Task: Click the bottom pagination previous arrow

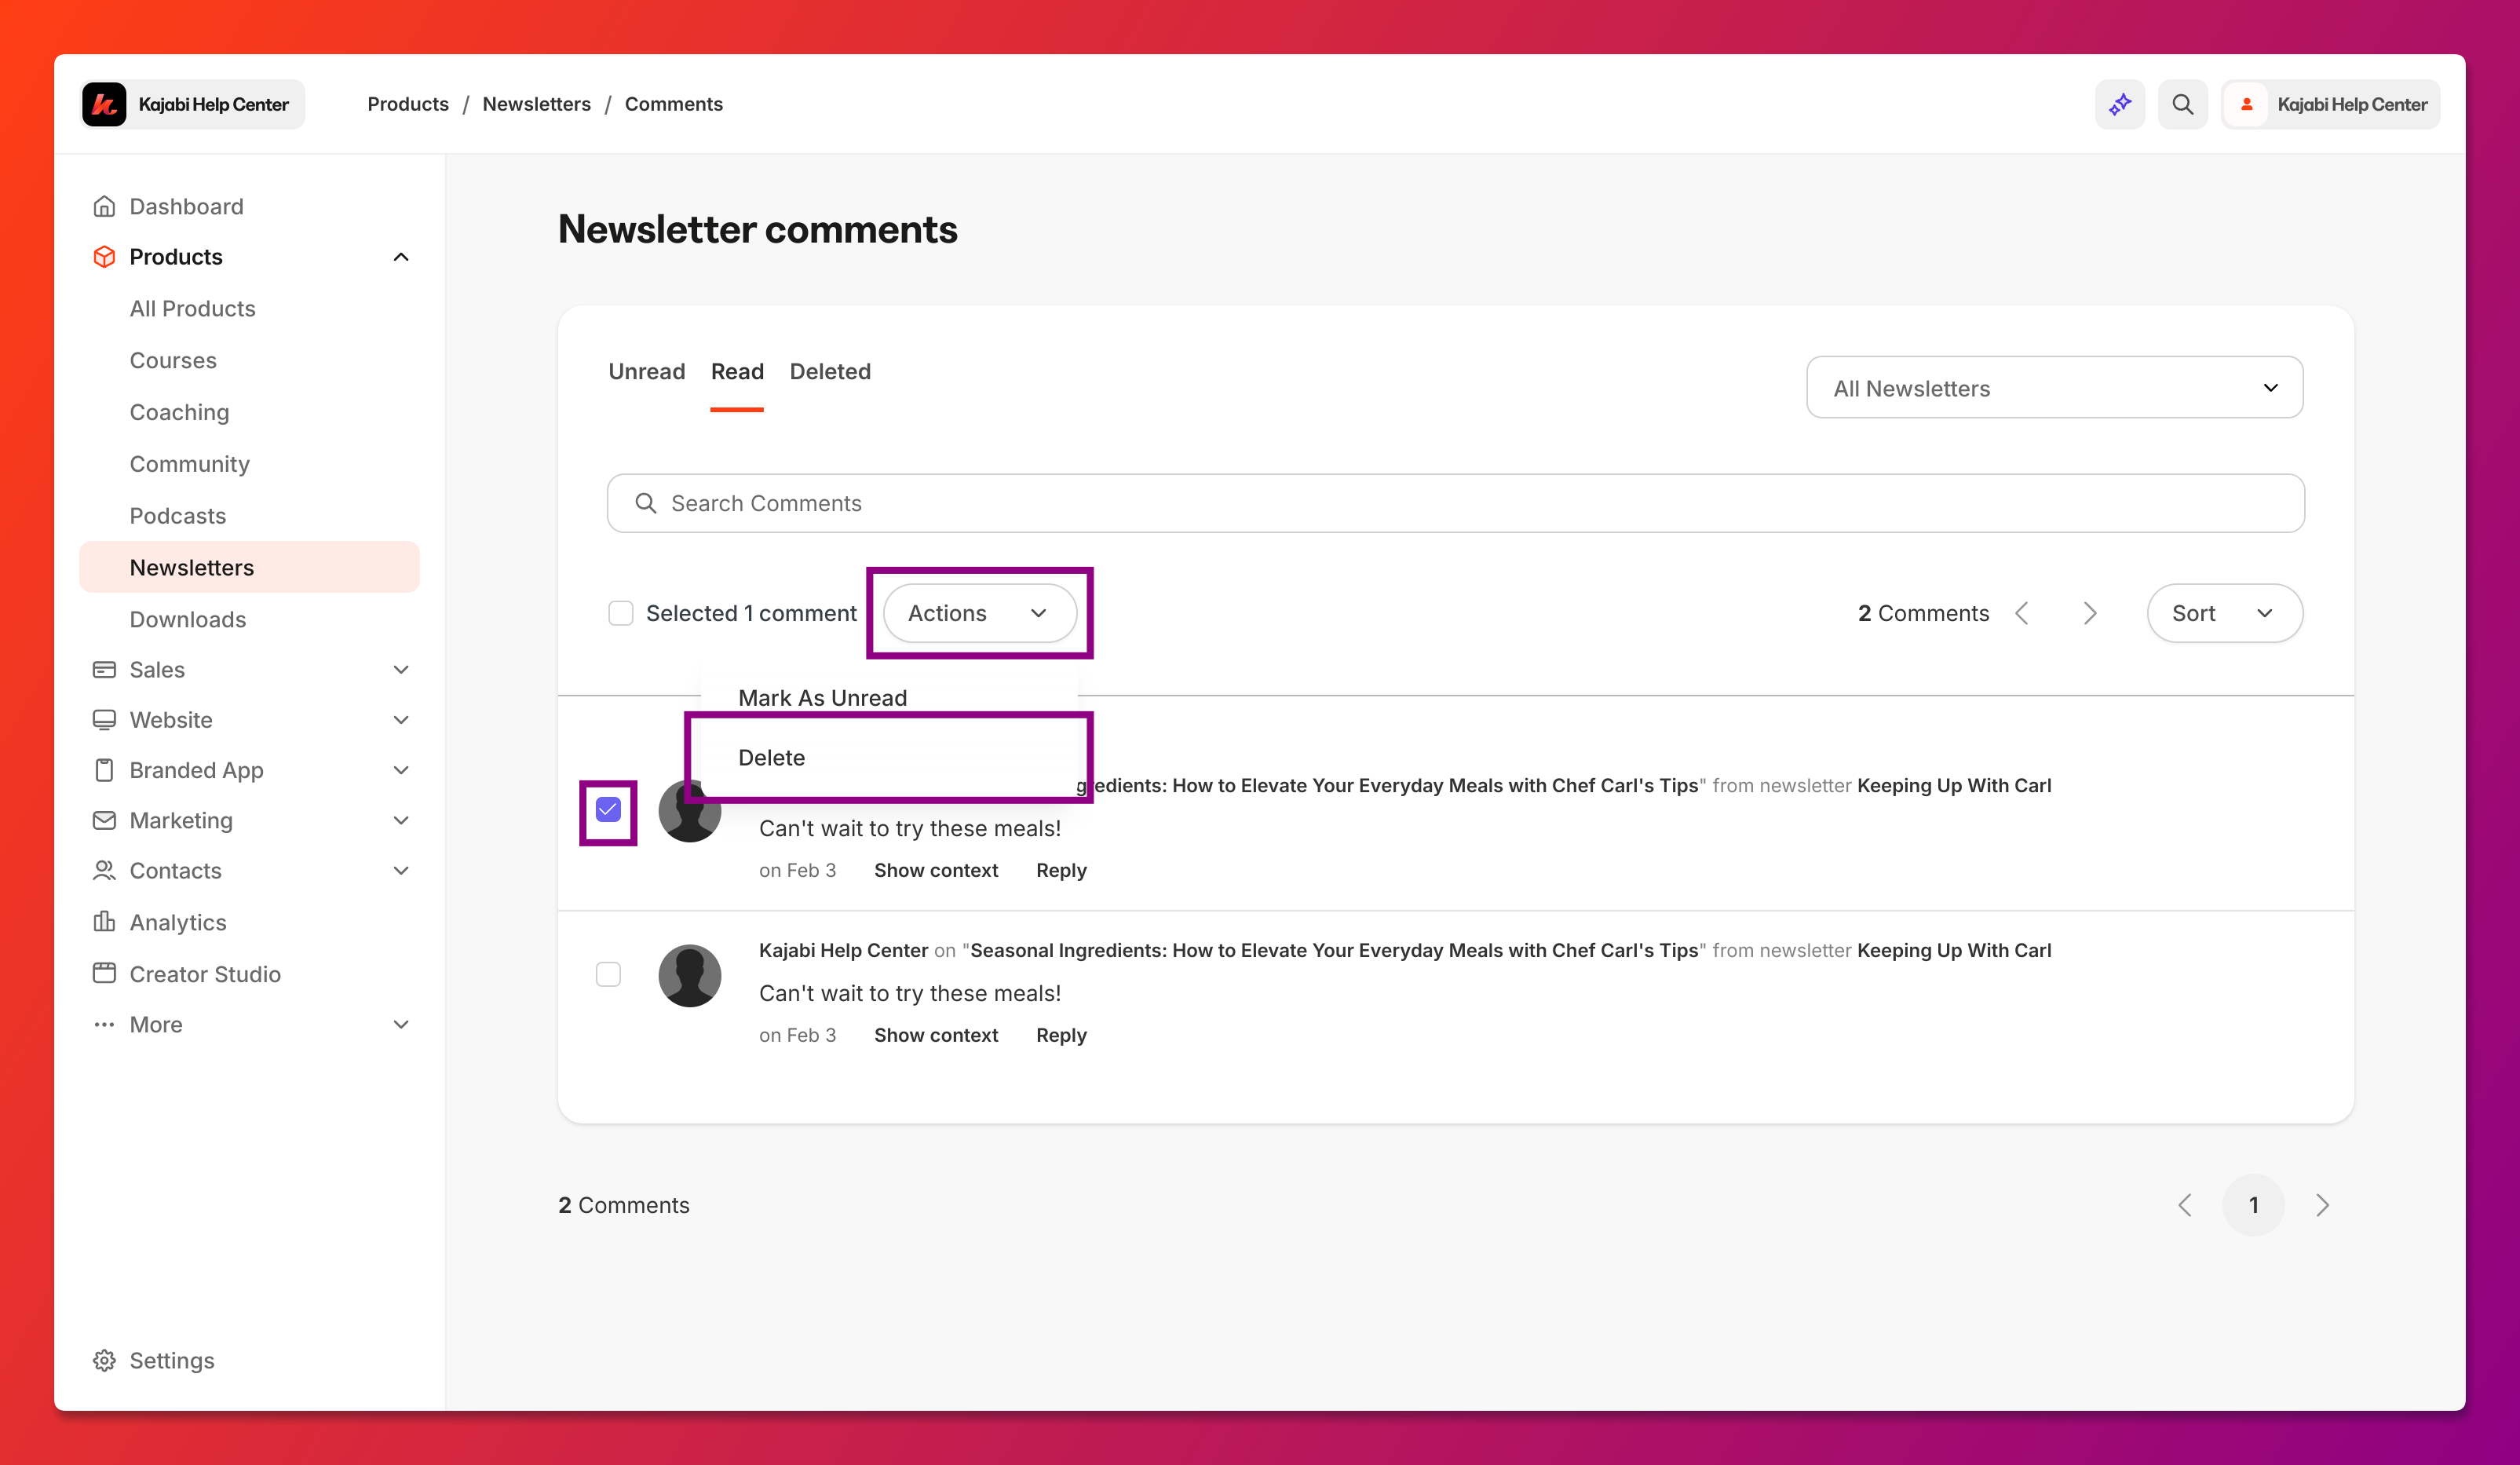Action: [x=2185, y=1206]
